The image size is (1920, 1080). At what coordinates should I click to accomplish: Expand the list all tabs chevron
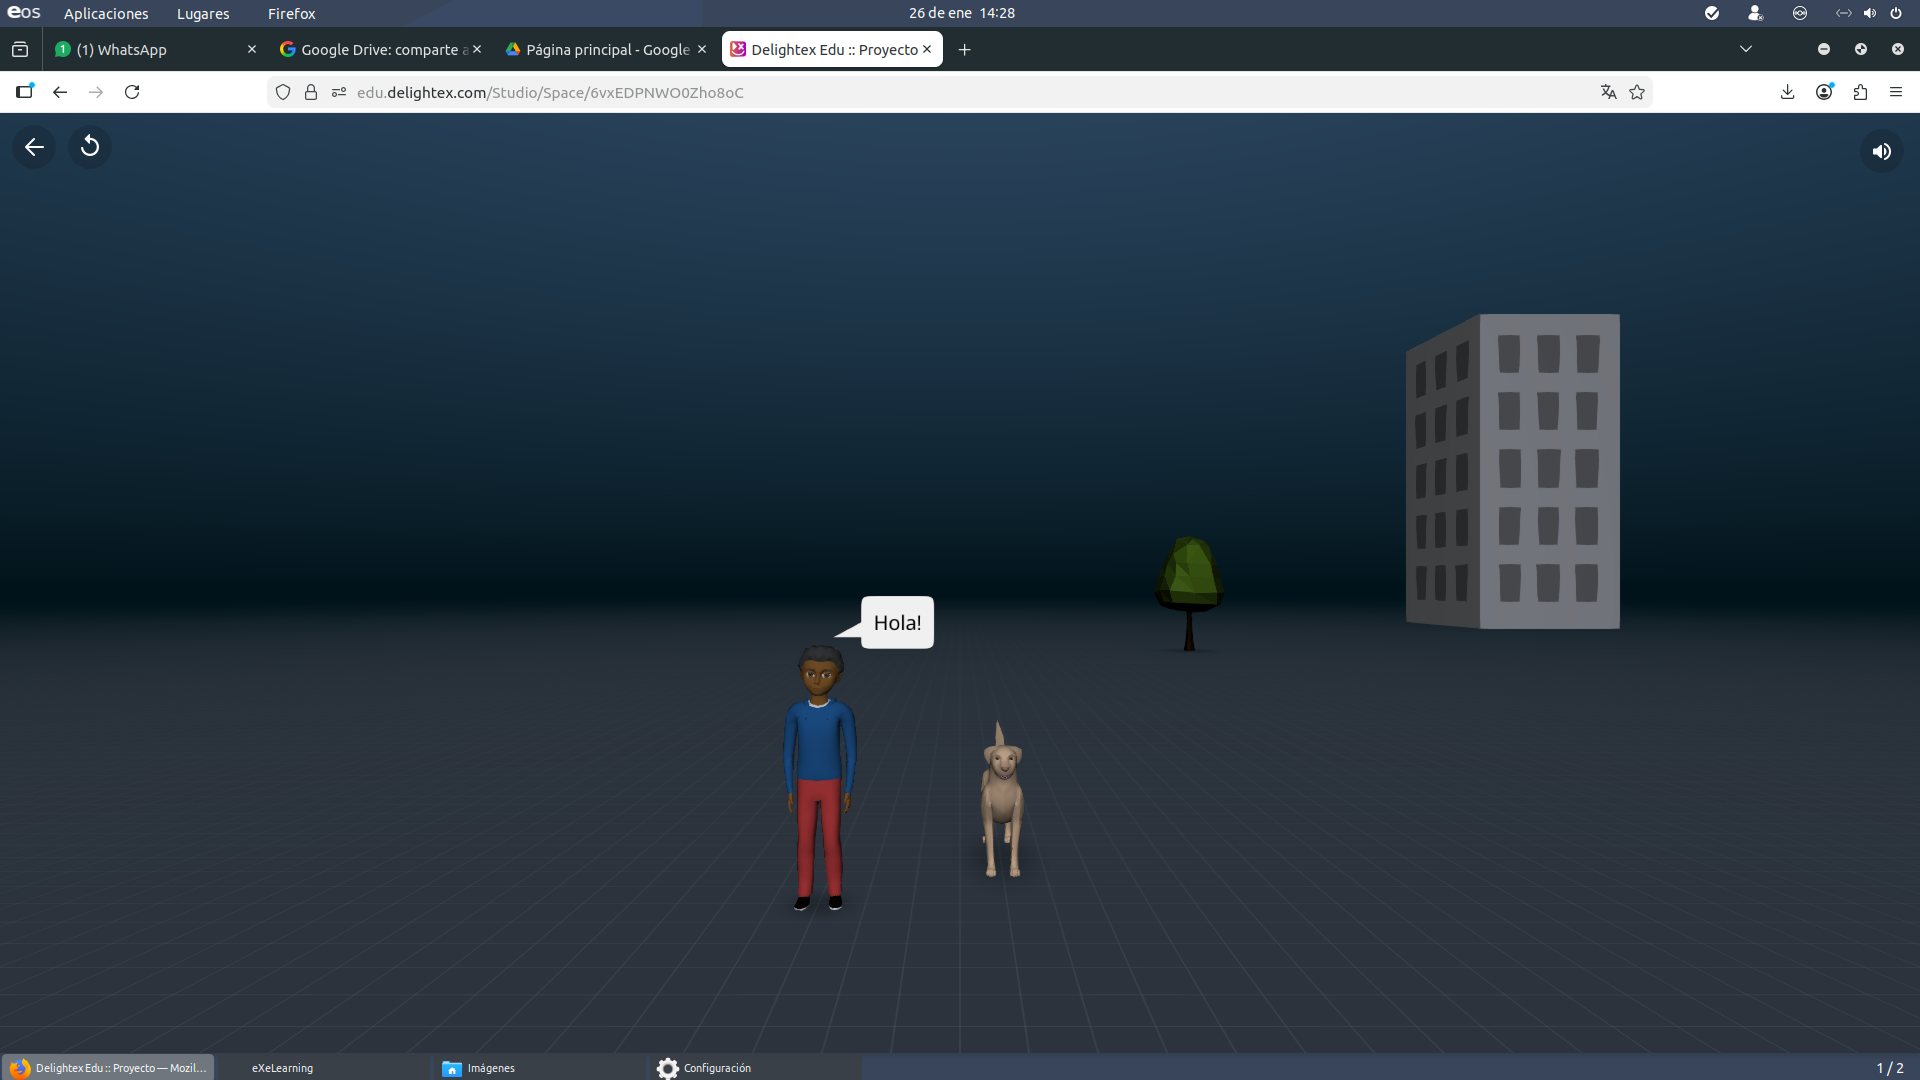1746,49
